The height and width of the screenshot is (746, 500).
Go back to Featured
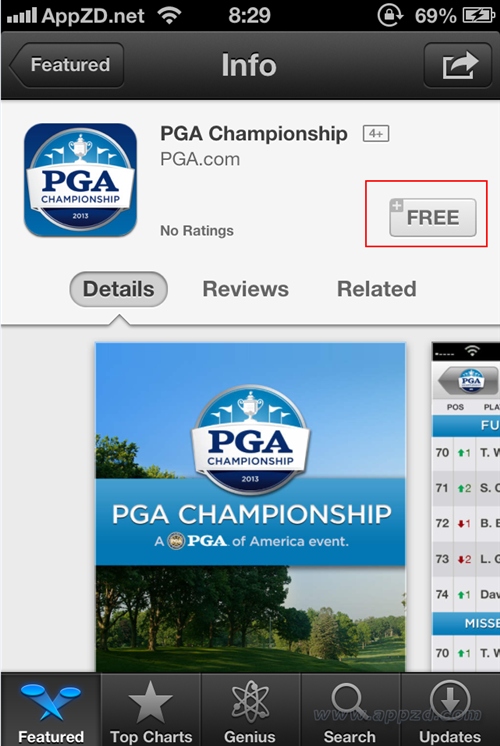(x=67, y=65)
